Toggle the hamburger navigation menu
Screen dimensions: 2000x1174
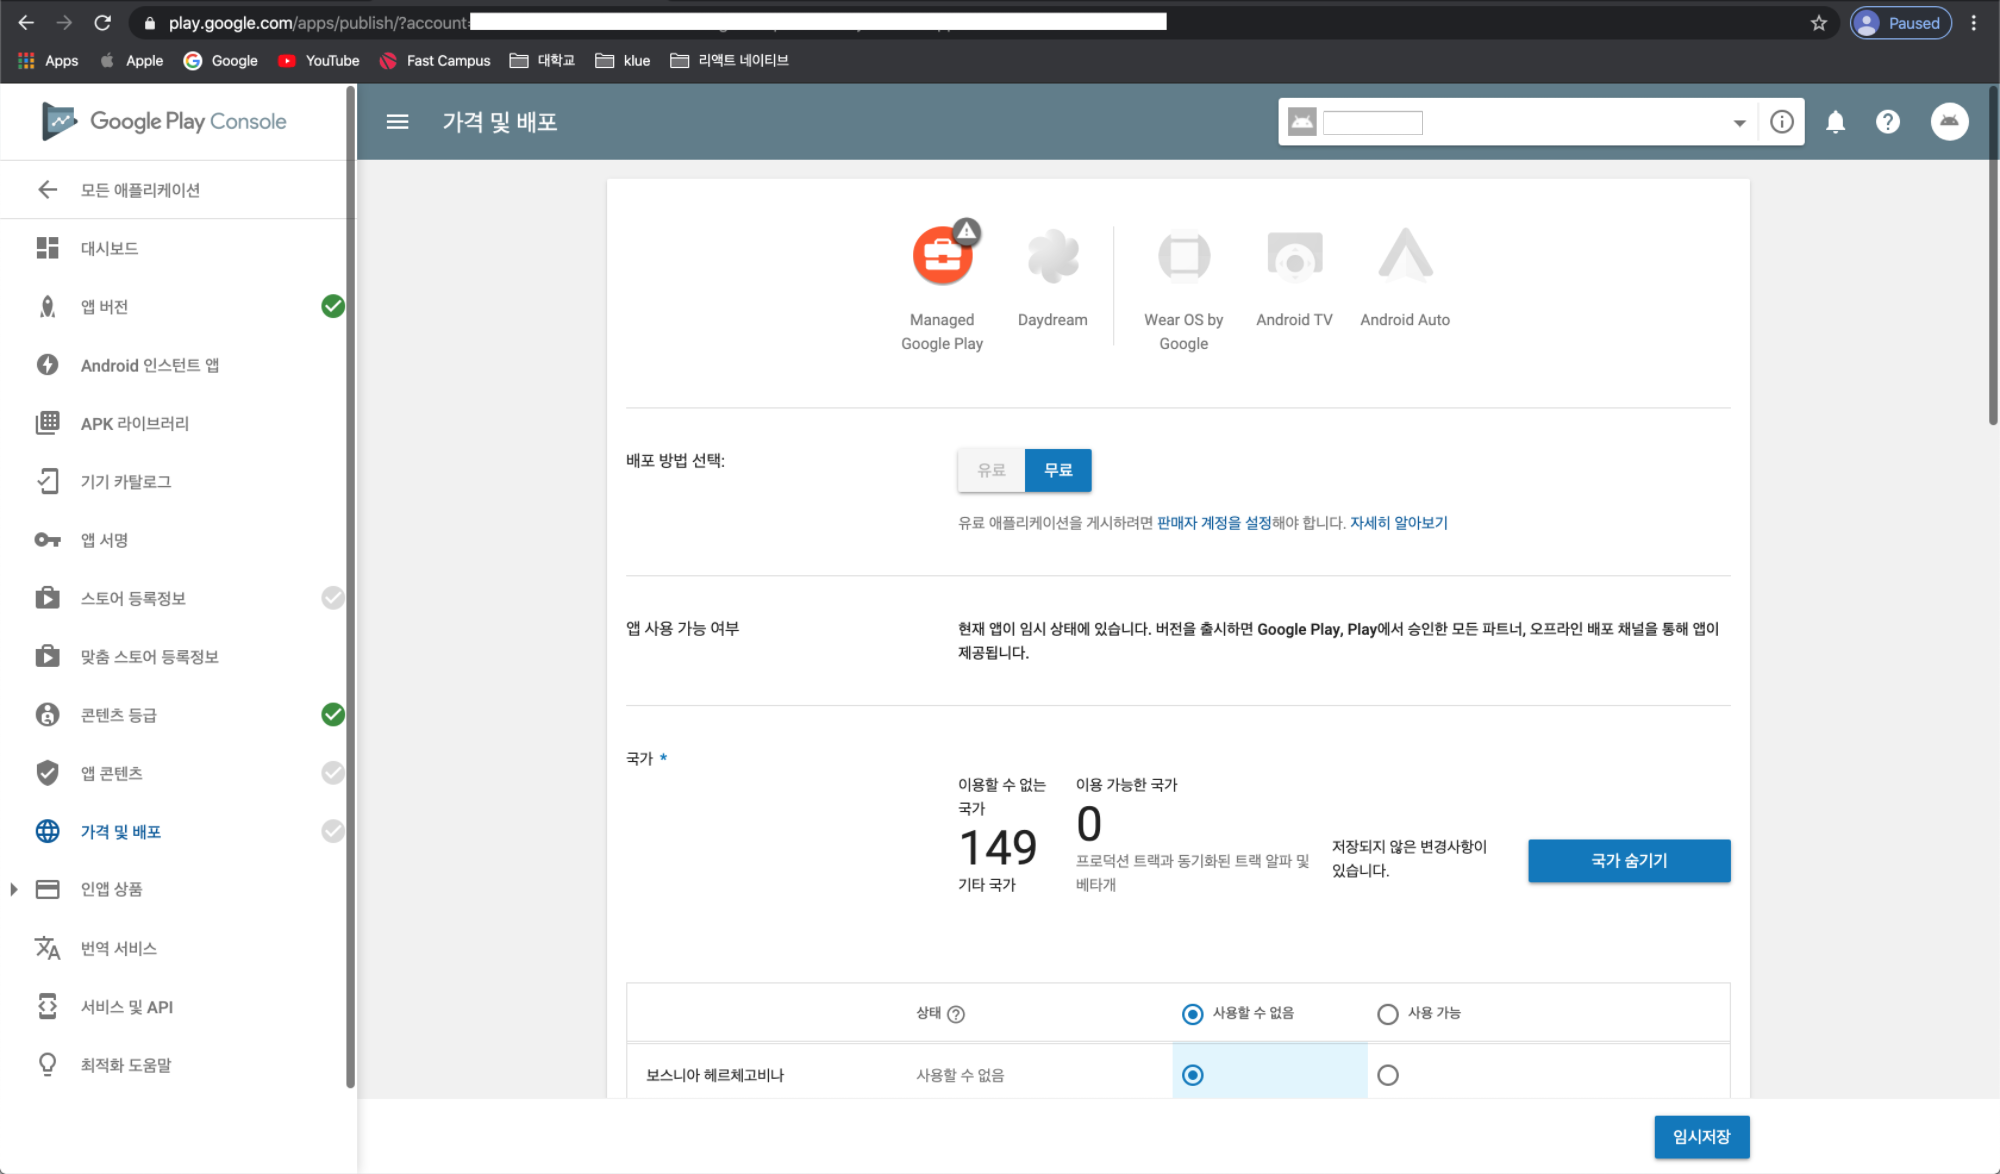(x=397, y=122)
